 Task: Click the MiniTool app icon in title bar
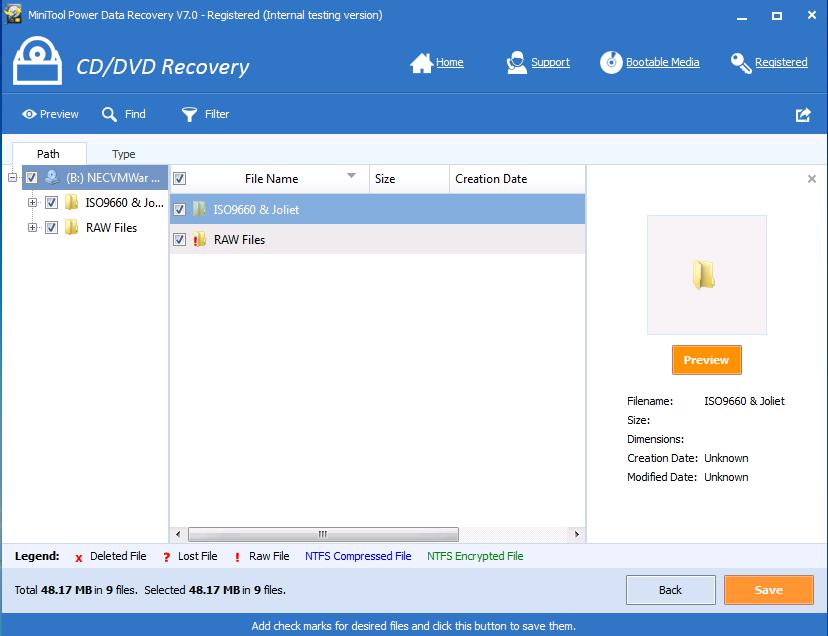click(x=13, y=14)
